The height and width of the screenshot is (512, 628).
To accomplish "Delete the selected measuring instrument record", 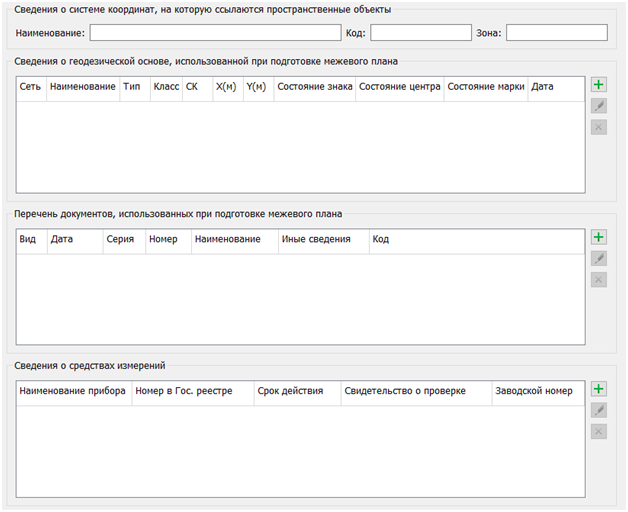I will 599,431.
